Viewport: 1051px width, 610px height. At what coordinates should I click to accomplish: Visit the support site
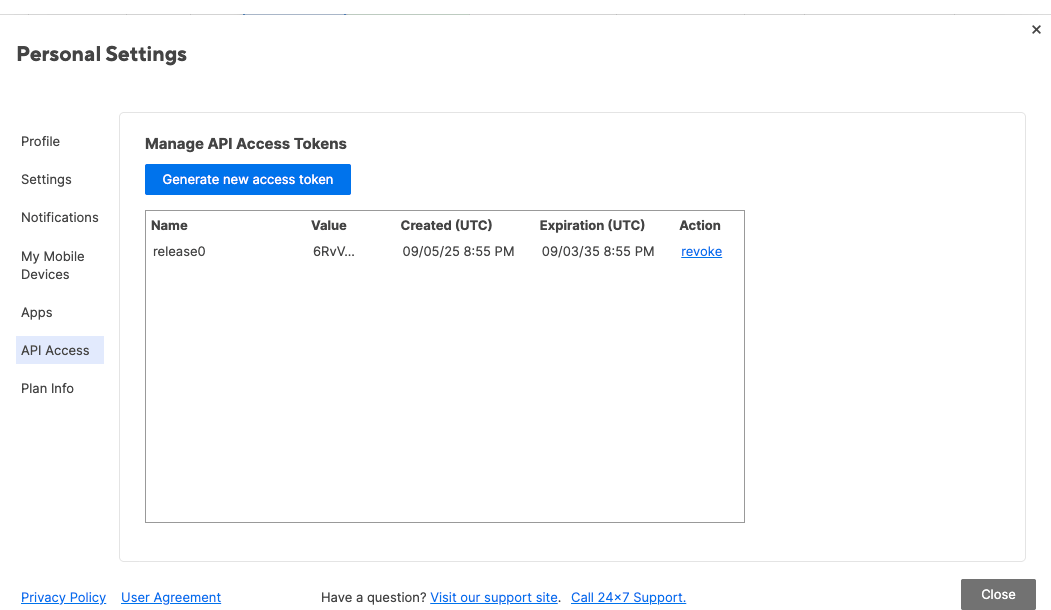point(493,597)
